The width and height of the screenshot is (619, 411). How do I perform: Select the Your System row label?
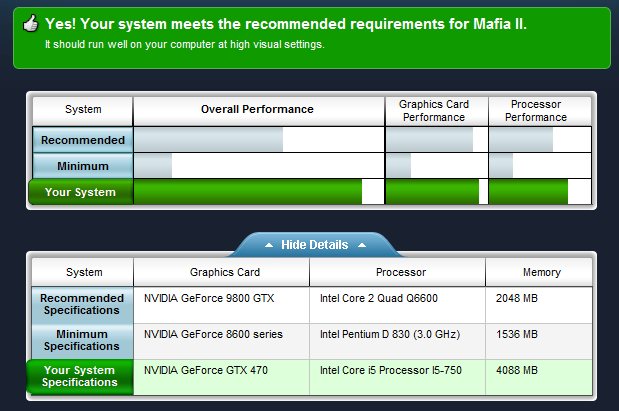[x=81, y=192]
